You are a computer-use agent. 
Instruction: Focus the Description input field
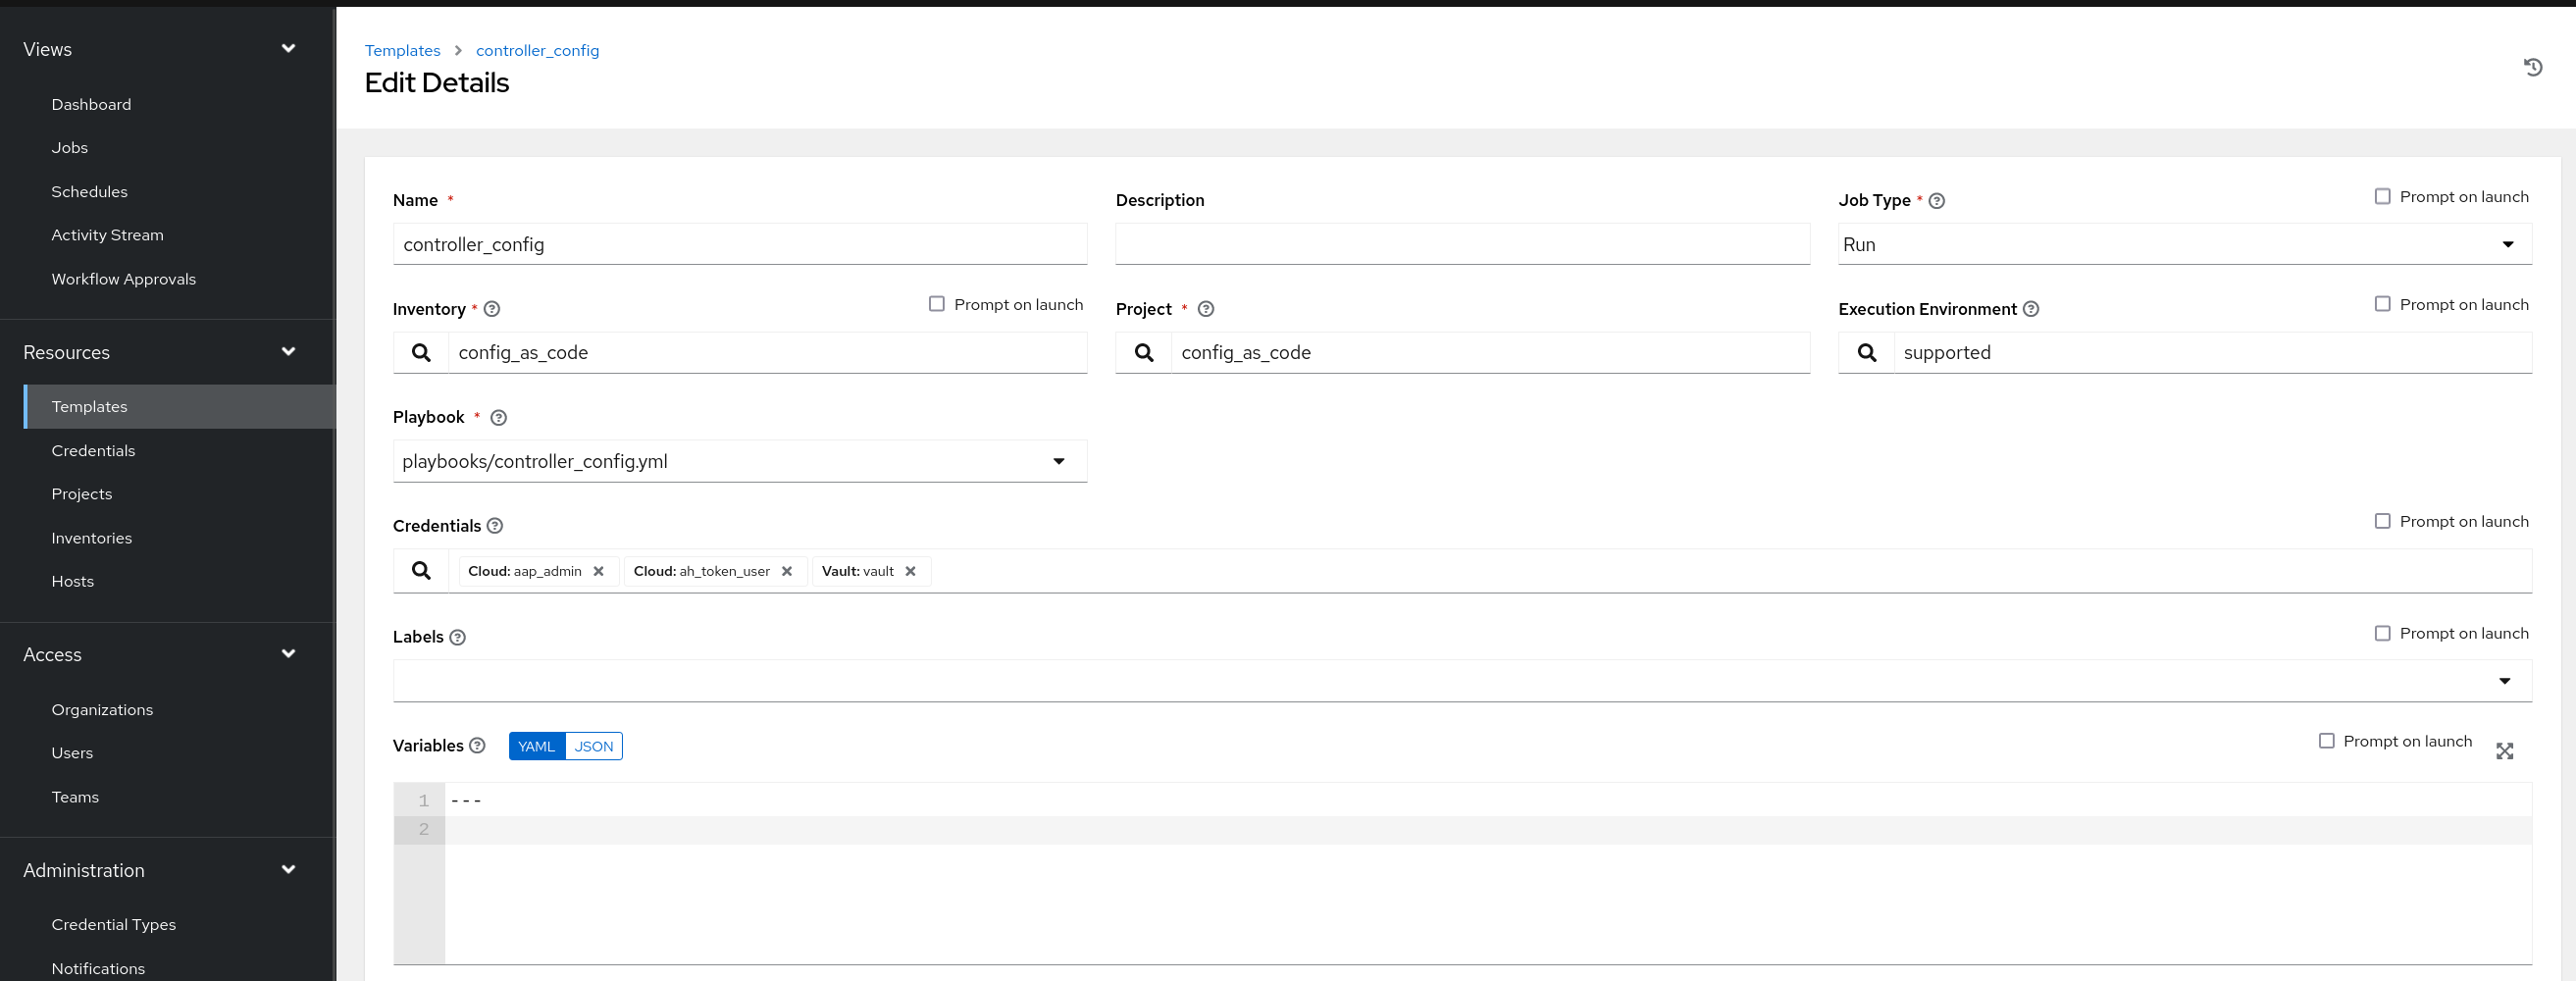click(x=1462, y=245)
